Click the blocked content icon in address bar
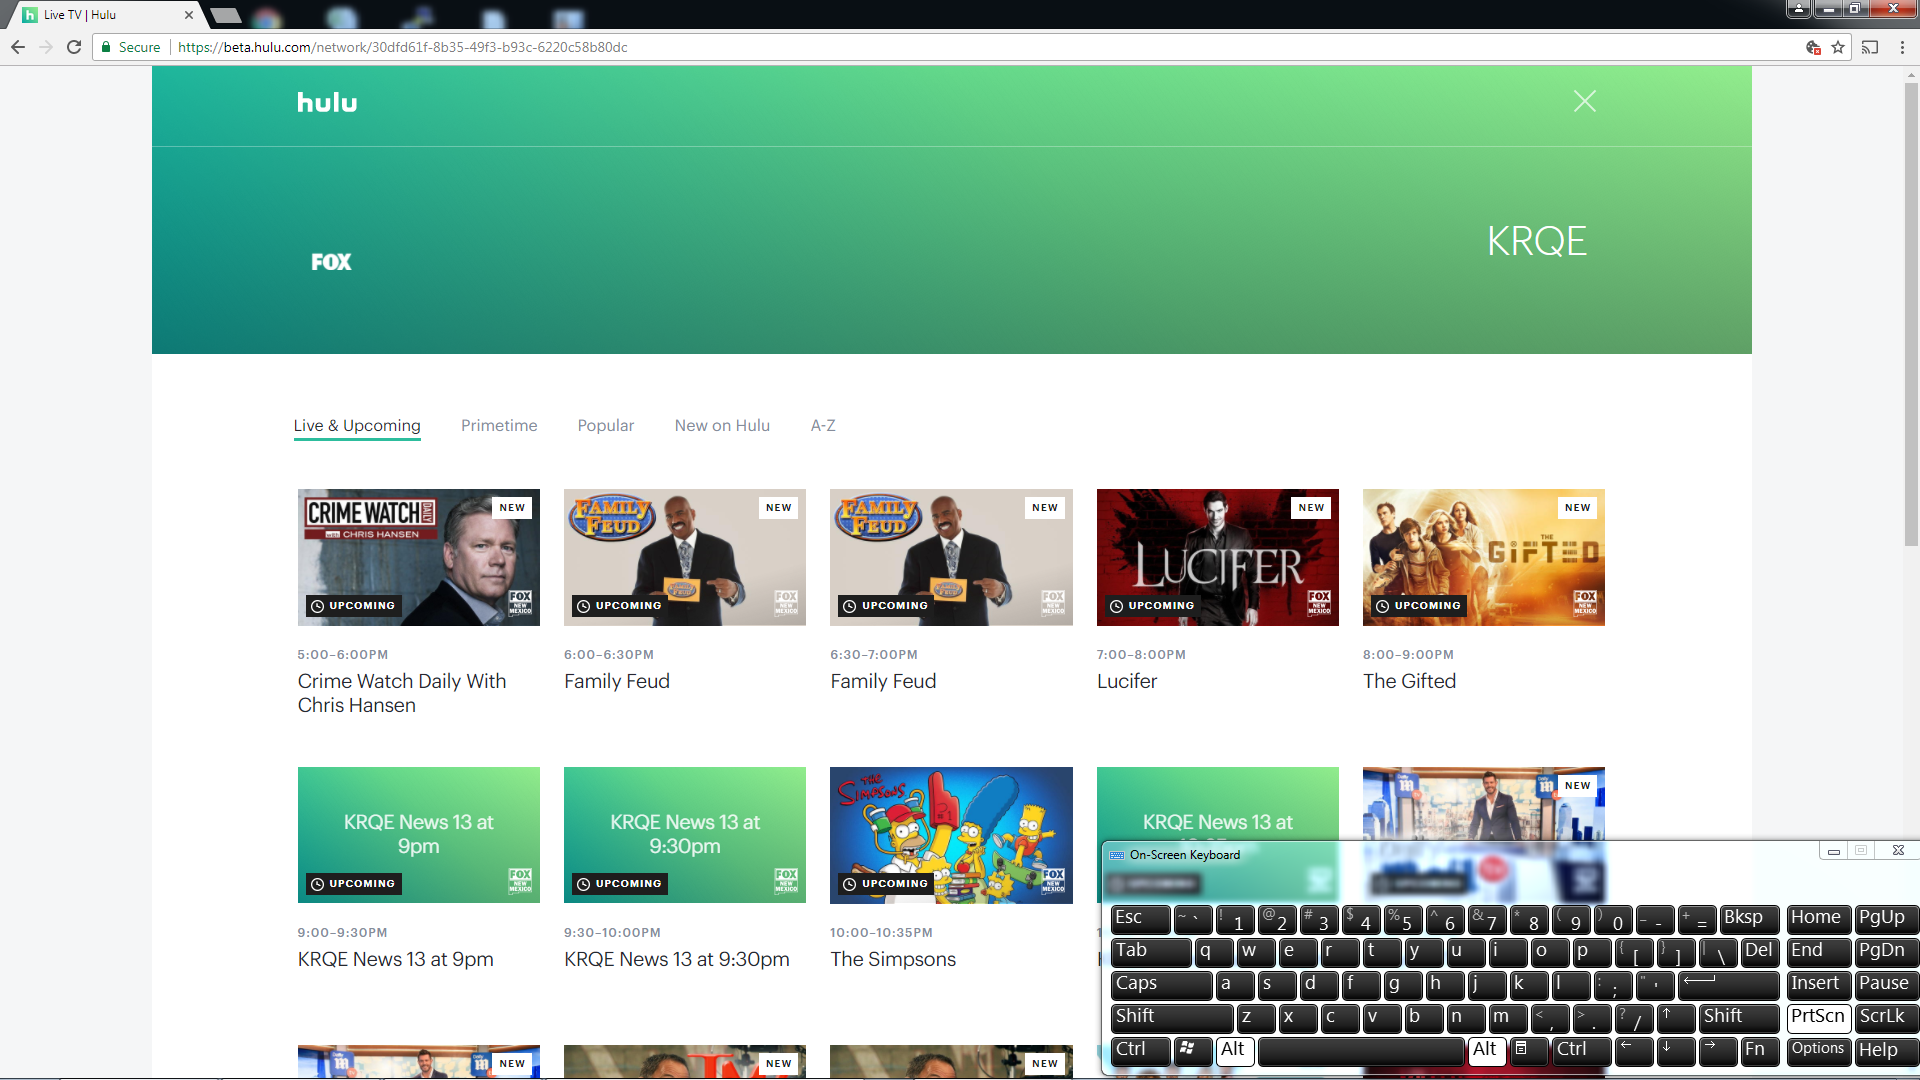This screenshot has width=1920, height=1080. pos(1813,47)
